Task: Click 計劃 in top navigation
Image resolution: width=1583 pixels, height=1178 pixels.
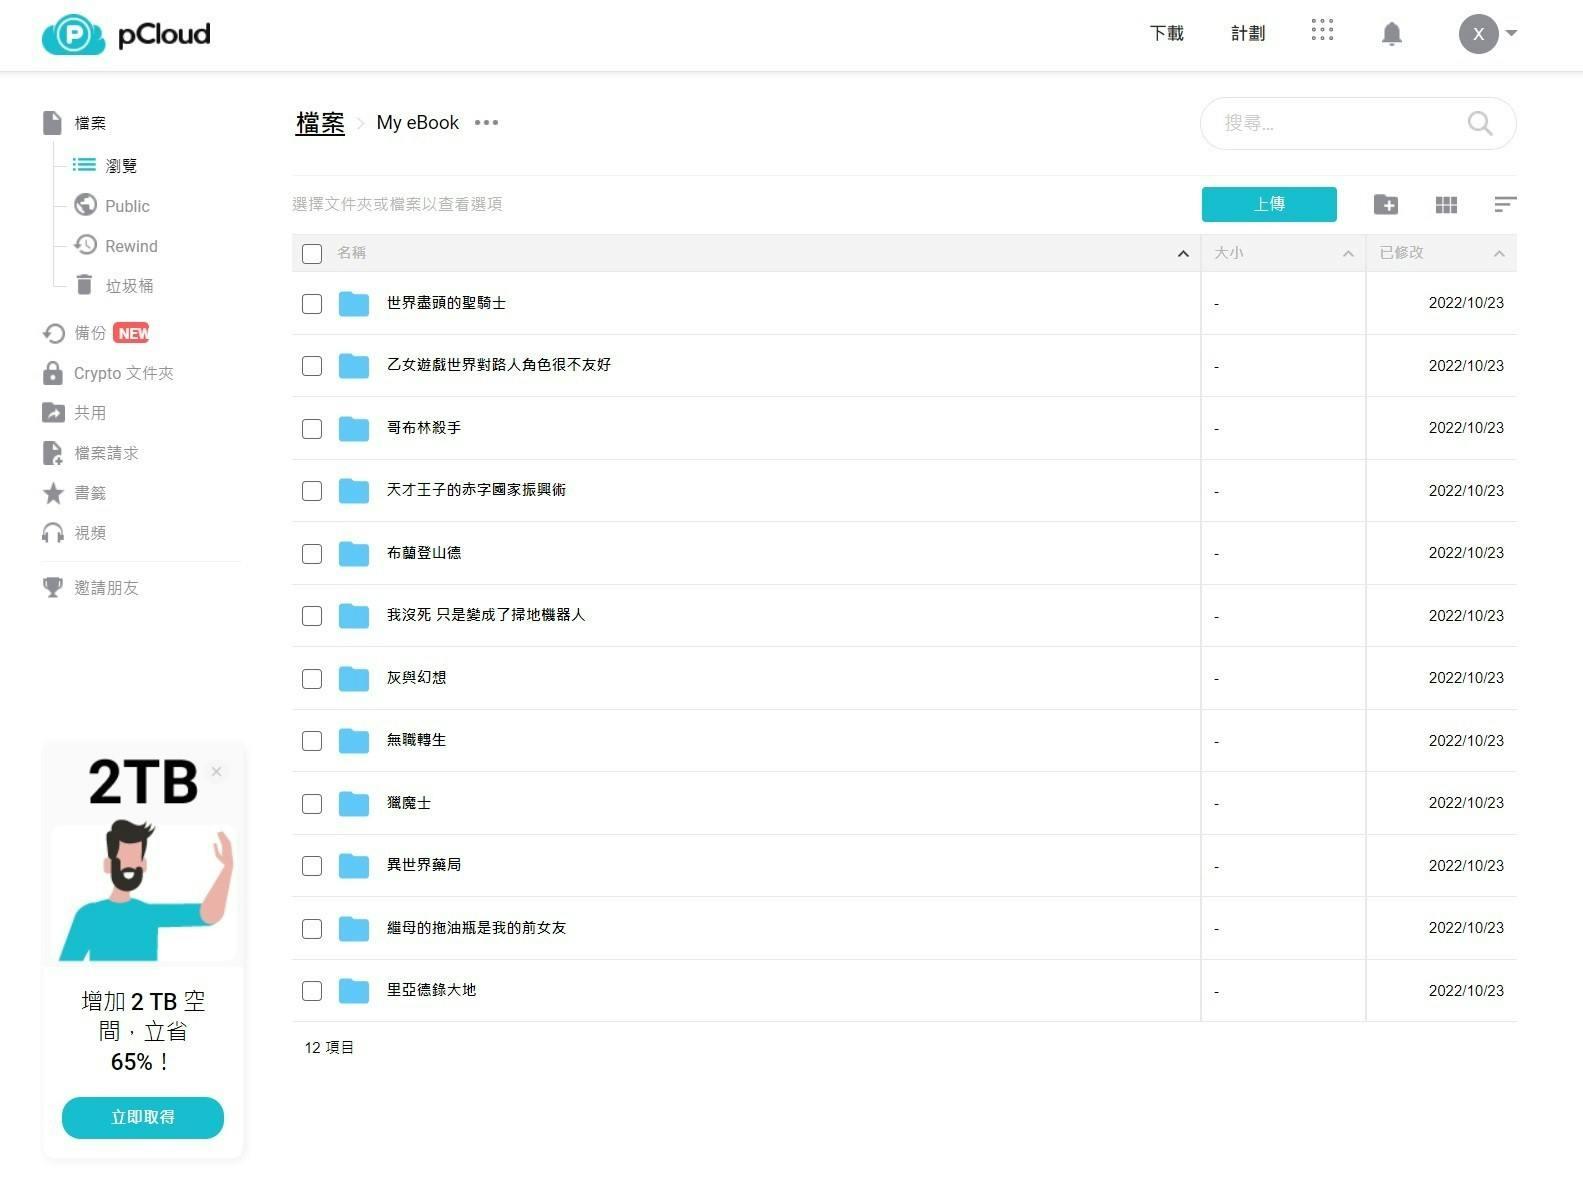Action: coord(1248,34)
